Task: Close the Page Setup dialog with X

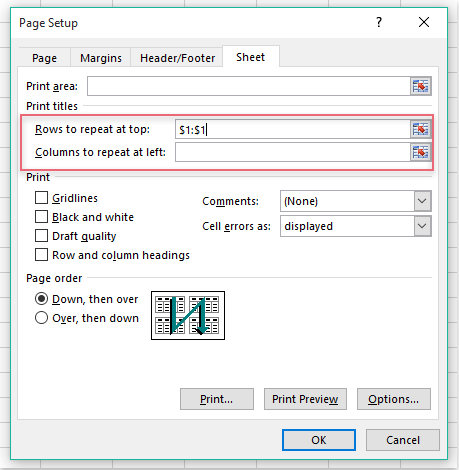Action: click(x=424, y=22)
